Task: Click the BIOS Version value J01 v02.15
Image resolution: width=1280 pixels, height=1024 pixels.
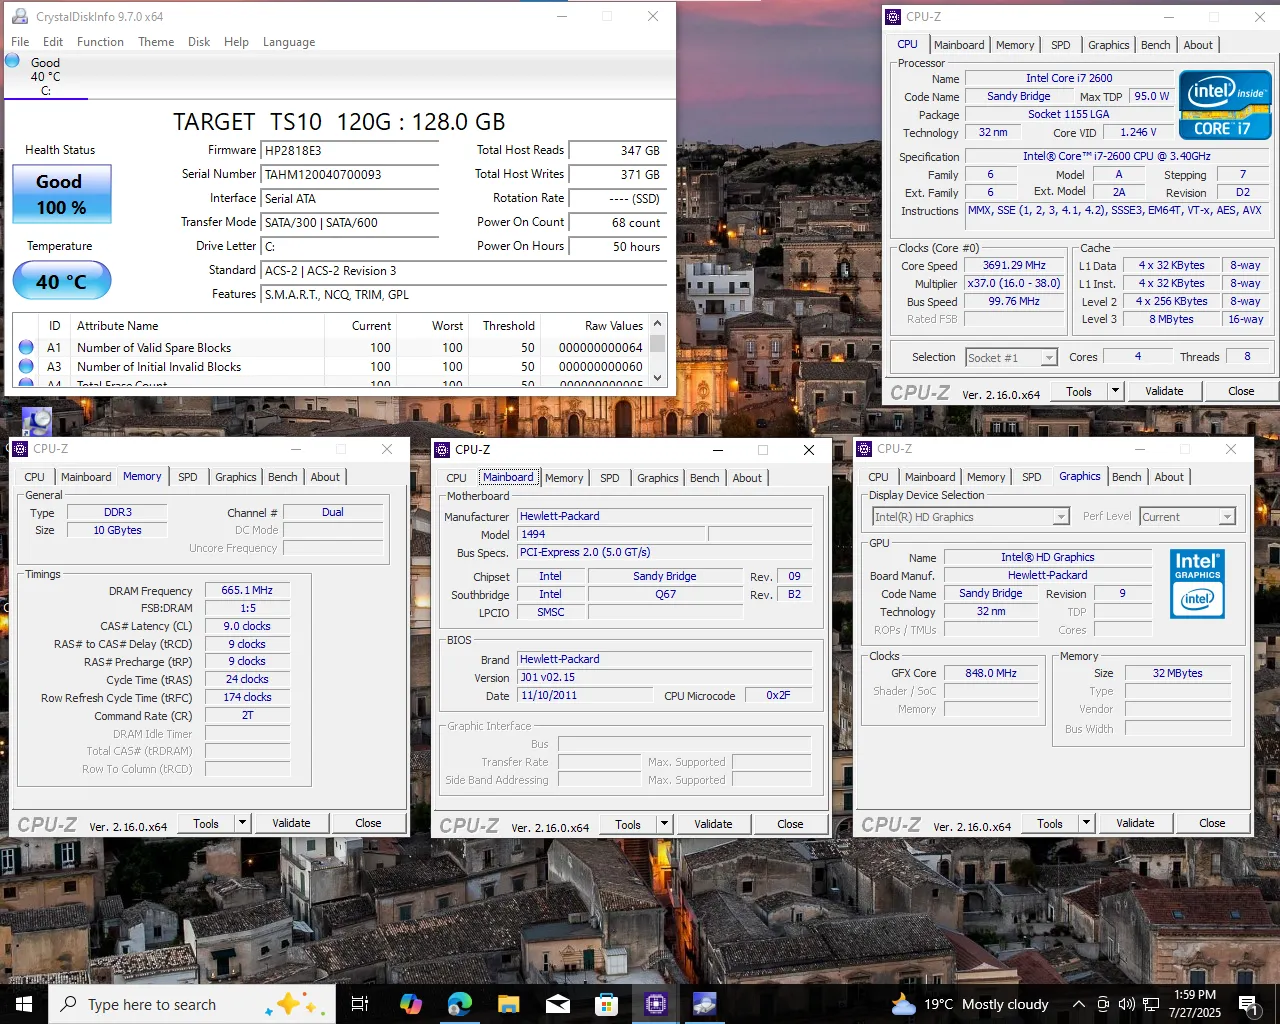Action: coord(664,678)
